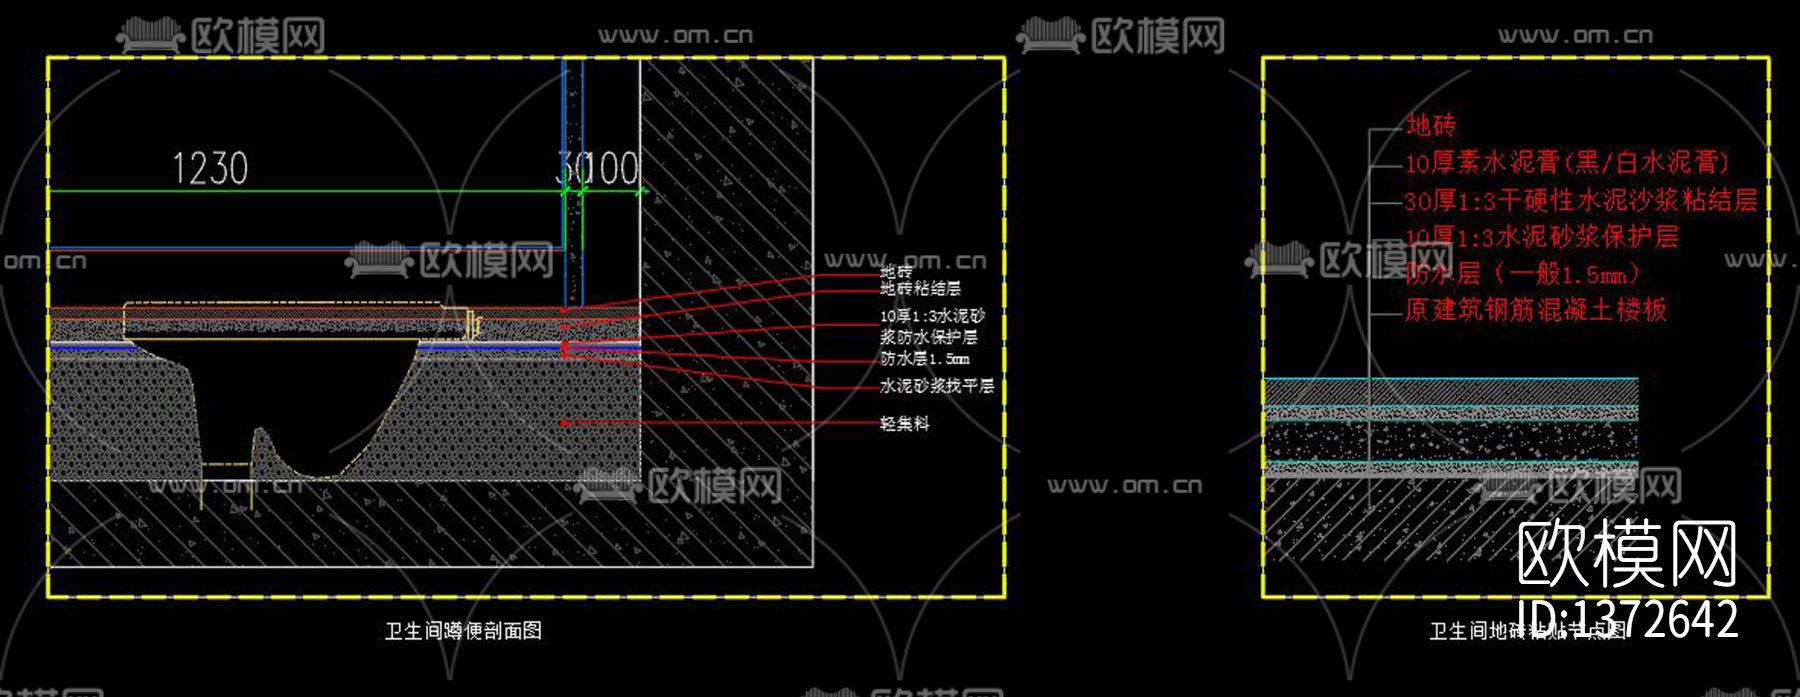The height and width of the screenshot is (697, 1800).
Task: Click the 地砖粘结层 annotation
Action: [920, 288]
